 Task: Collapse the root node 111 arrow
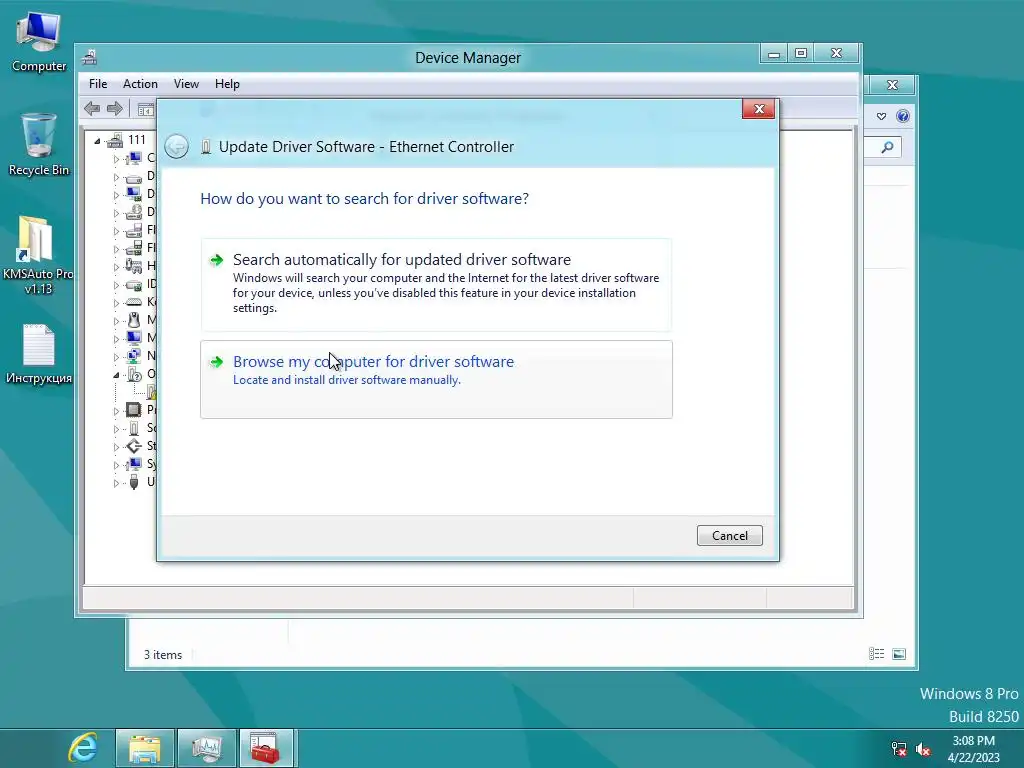pyautogui.click(x=97, y=141)
